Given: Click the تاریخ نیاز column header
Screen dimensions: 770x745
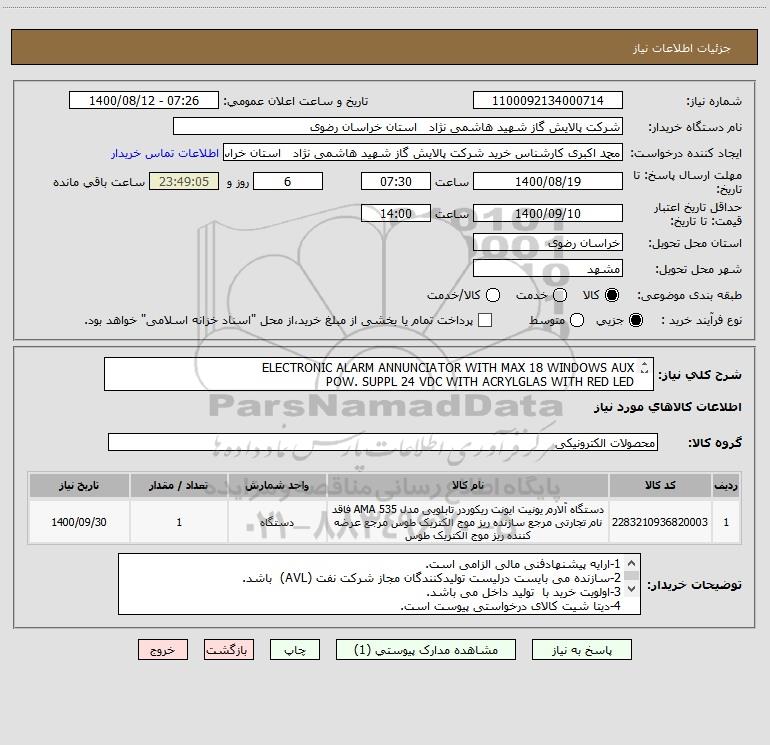Looking at the screenshot, I should (x=79, y=486).
